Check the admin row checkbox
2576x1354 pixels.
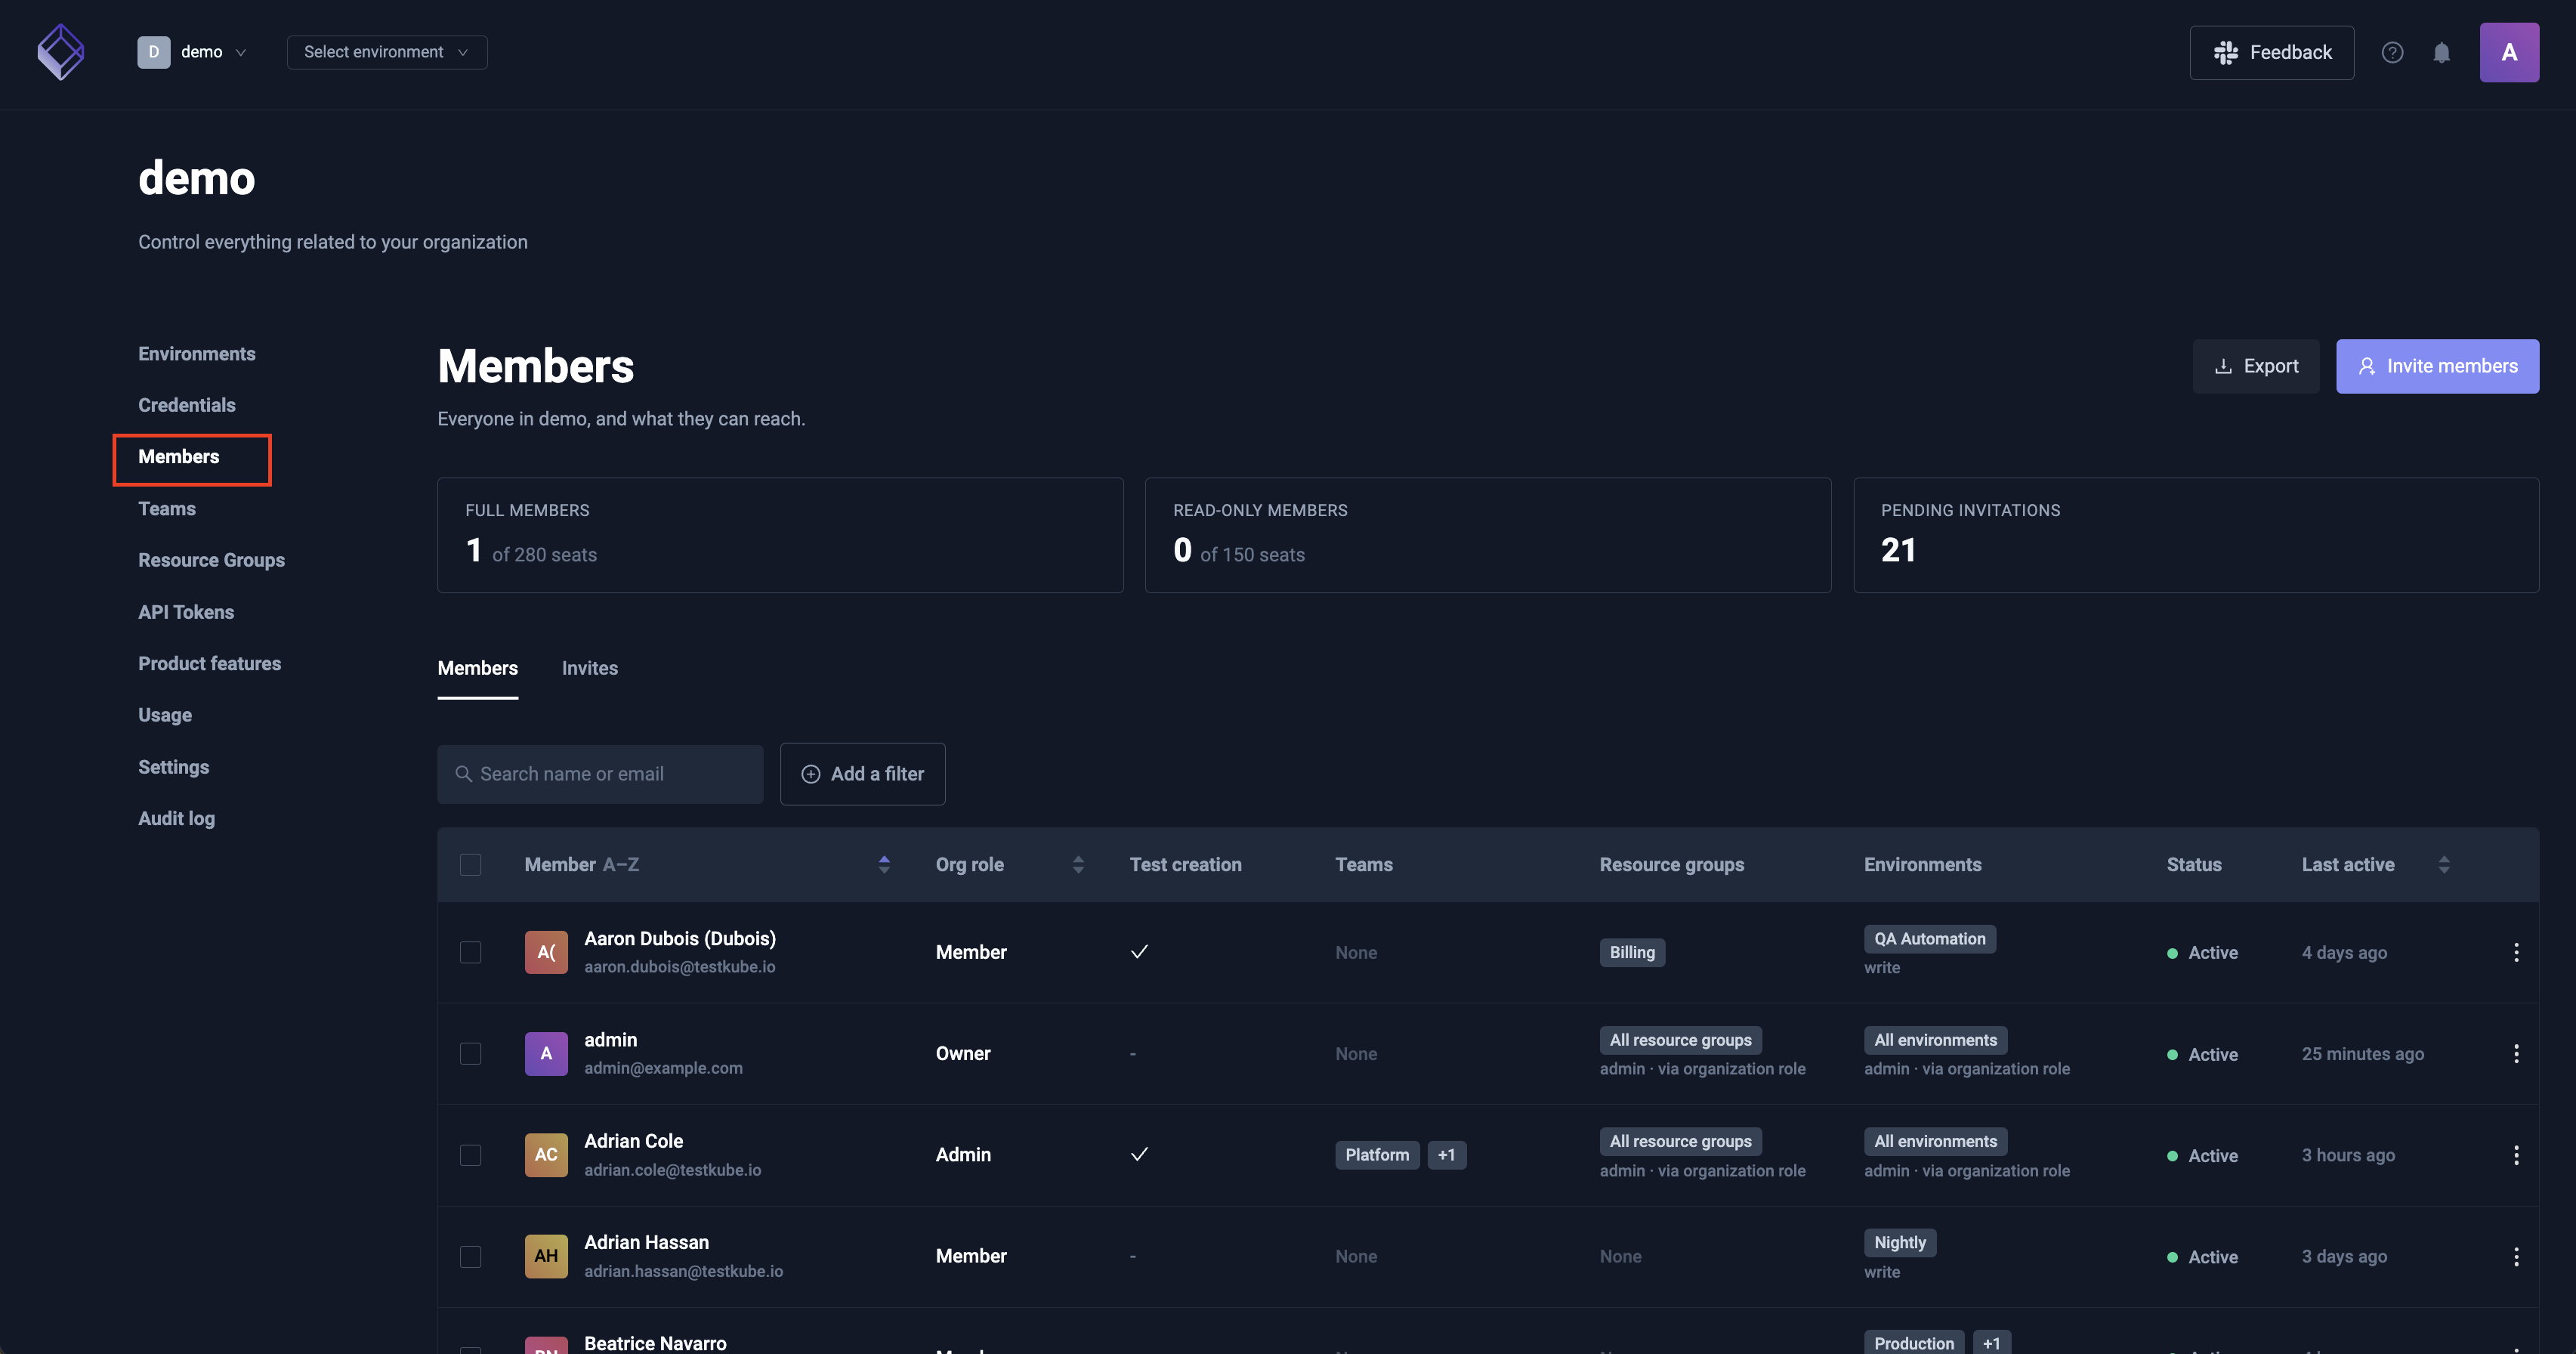tap(470, 1053)
